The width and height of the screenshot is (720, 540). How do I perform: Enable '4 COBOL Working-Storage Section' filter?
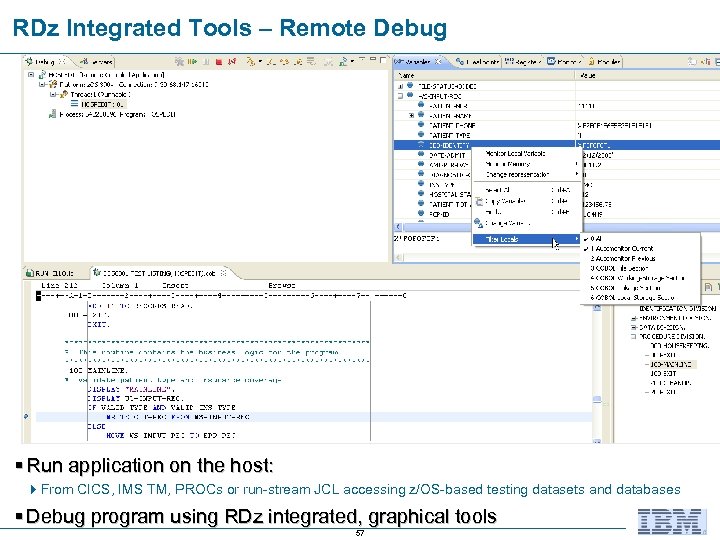[640, 278]
